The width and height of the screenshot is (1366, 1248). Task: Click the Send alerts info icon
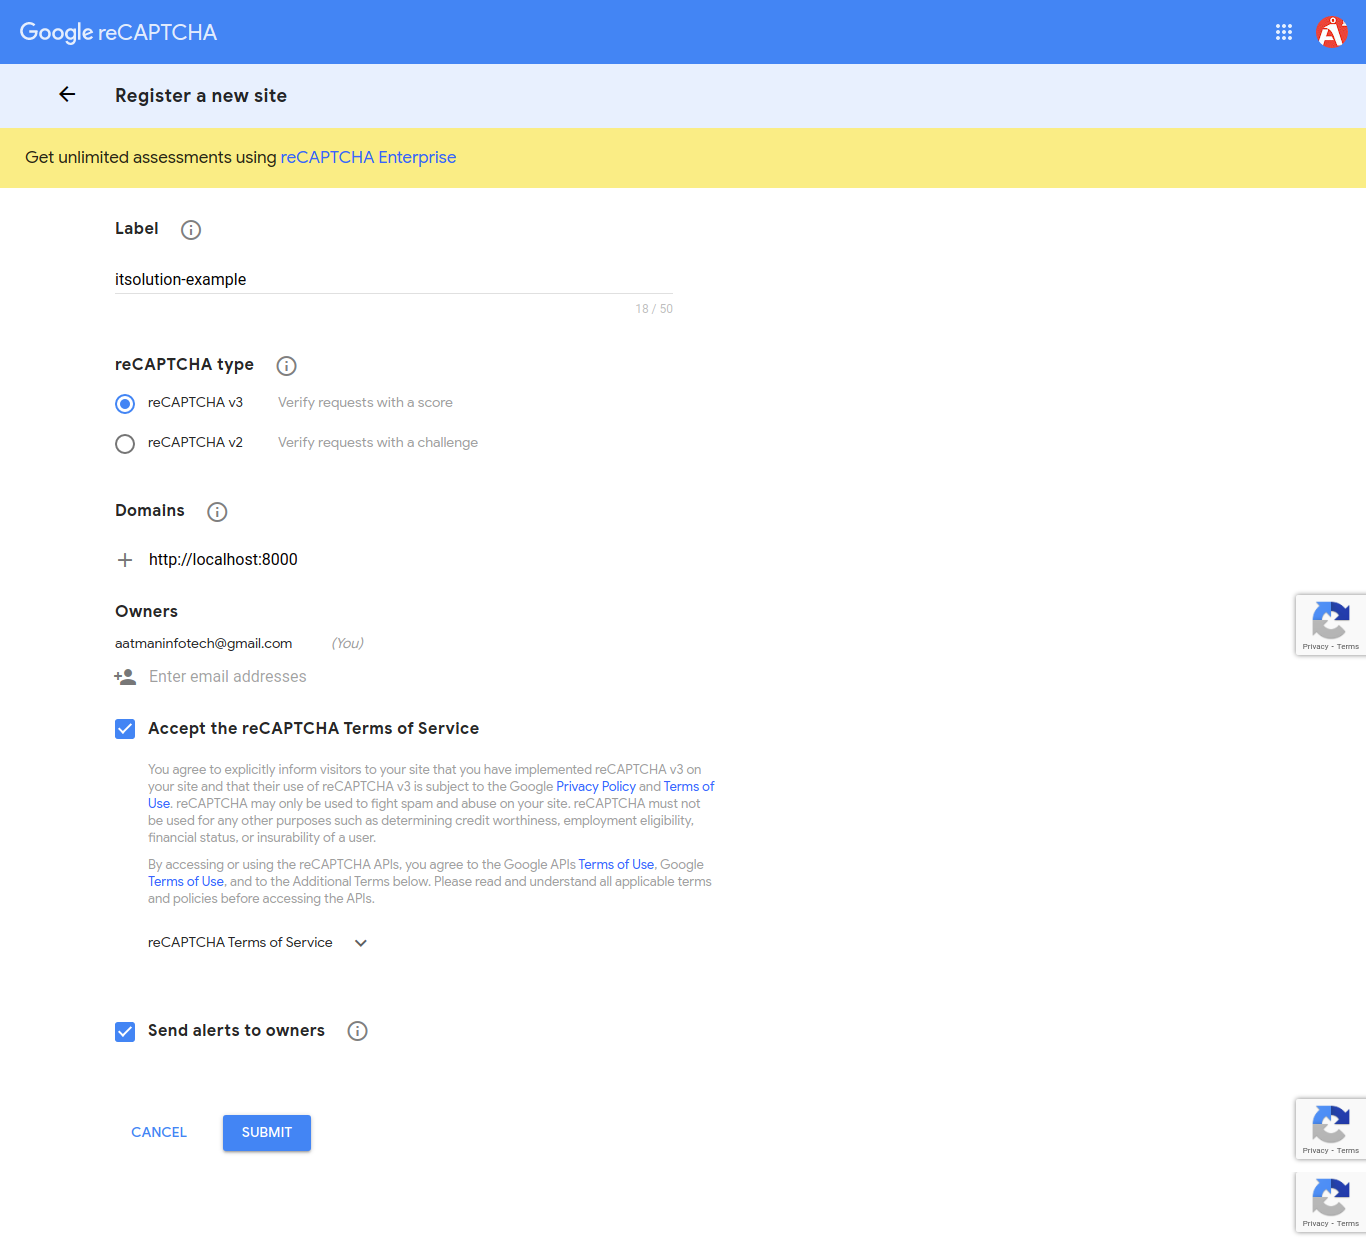point(357,1031)
